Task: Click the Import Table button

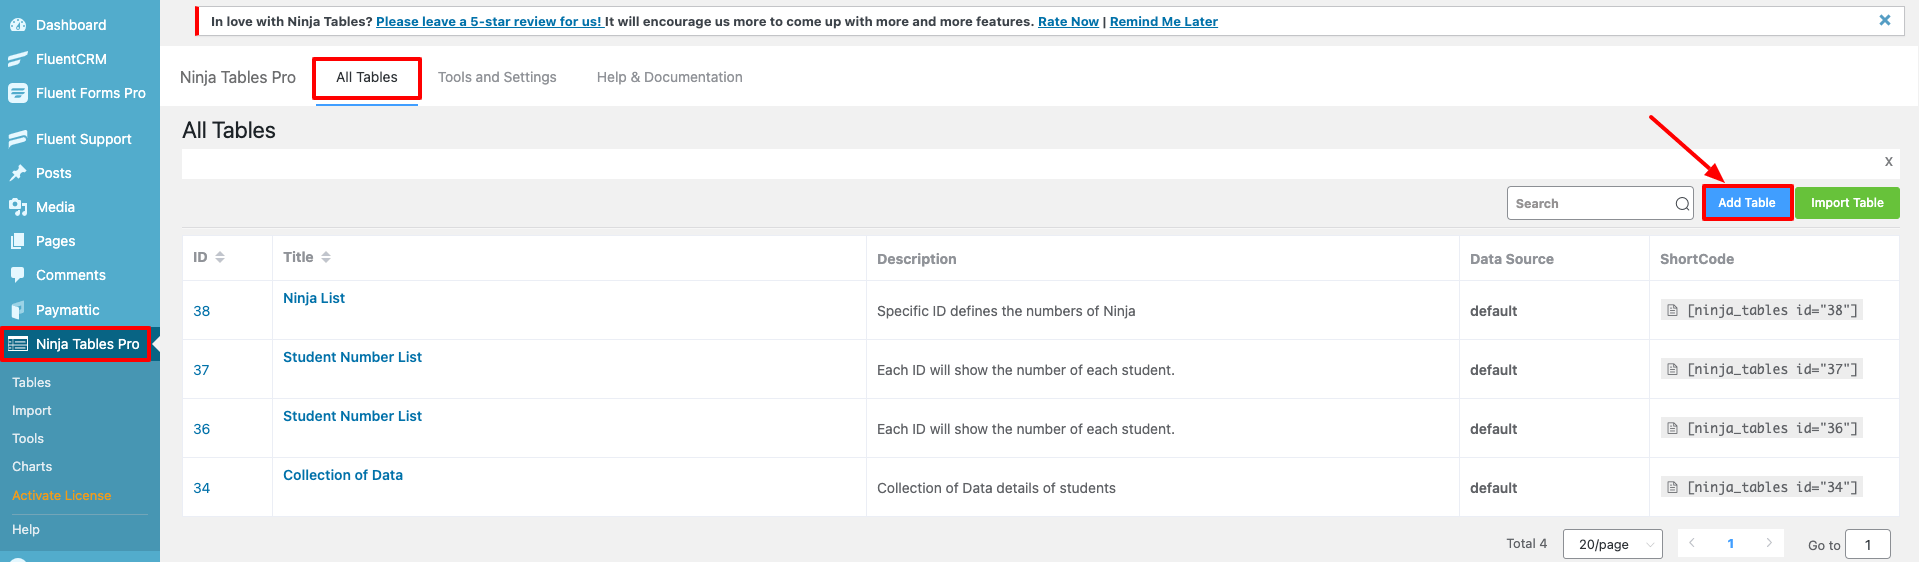Action: 1846,203
